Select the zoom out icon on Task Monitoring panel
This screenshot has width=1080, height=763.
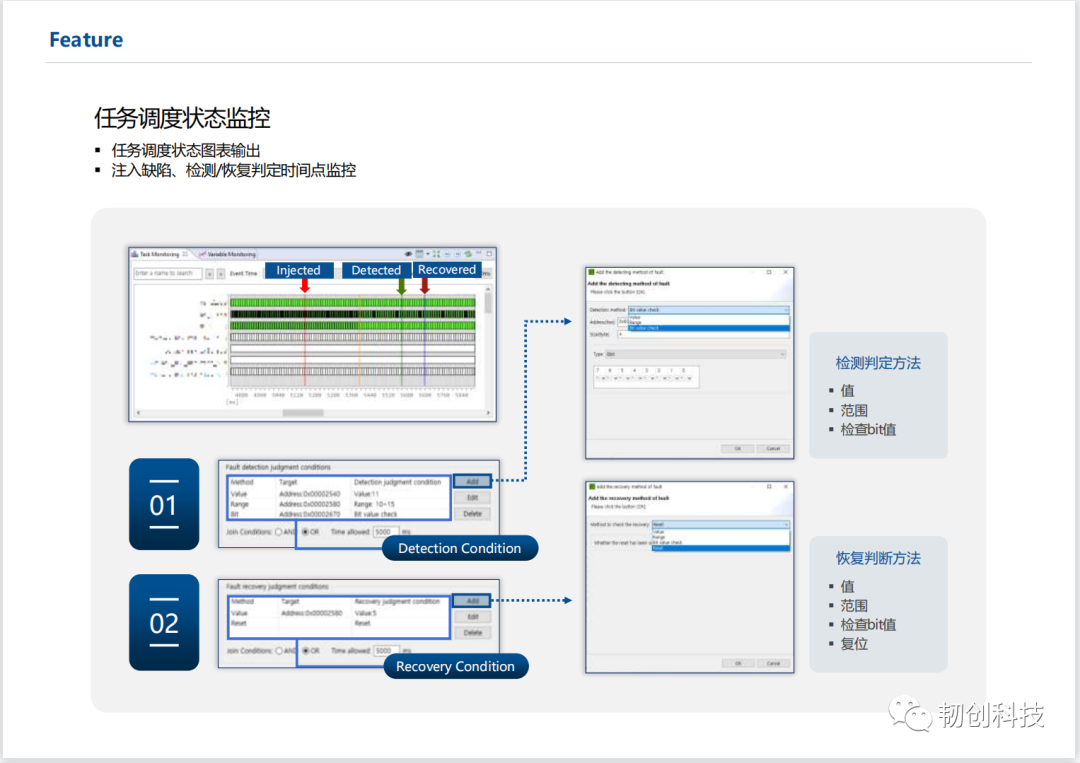pyautogui.click(x=457, y=253)
